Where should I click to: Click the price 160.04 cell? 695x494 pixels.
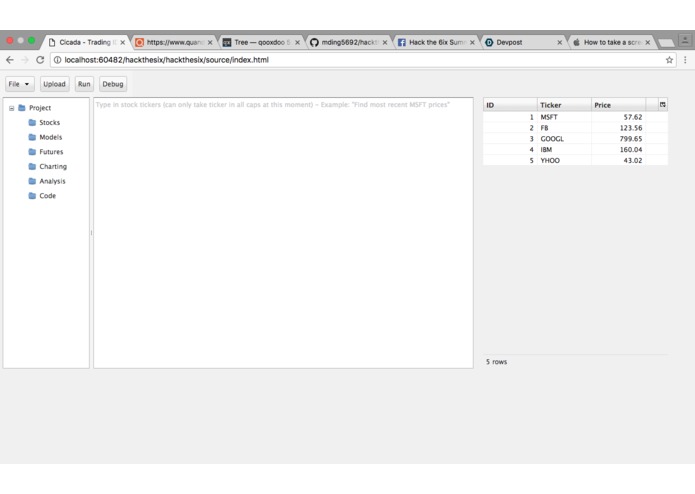coord(618,149)
